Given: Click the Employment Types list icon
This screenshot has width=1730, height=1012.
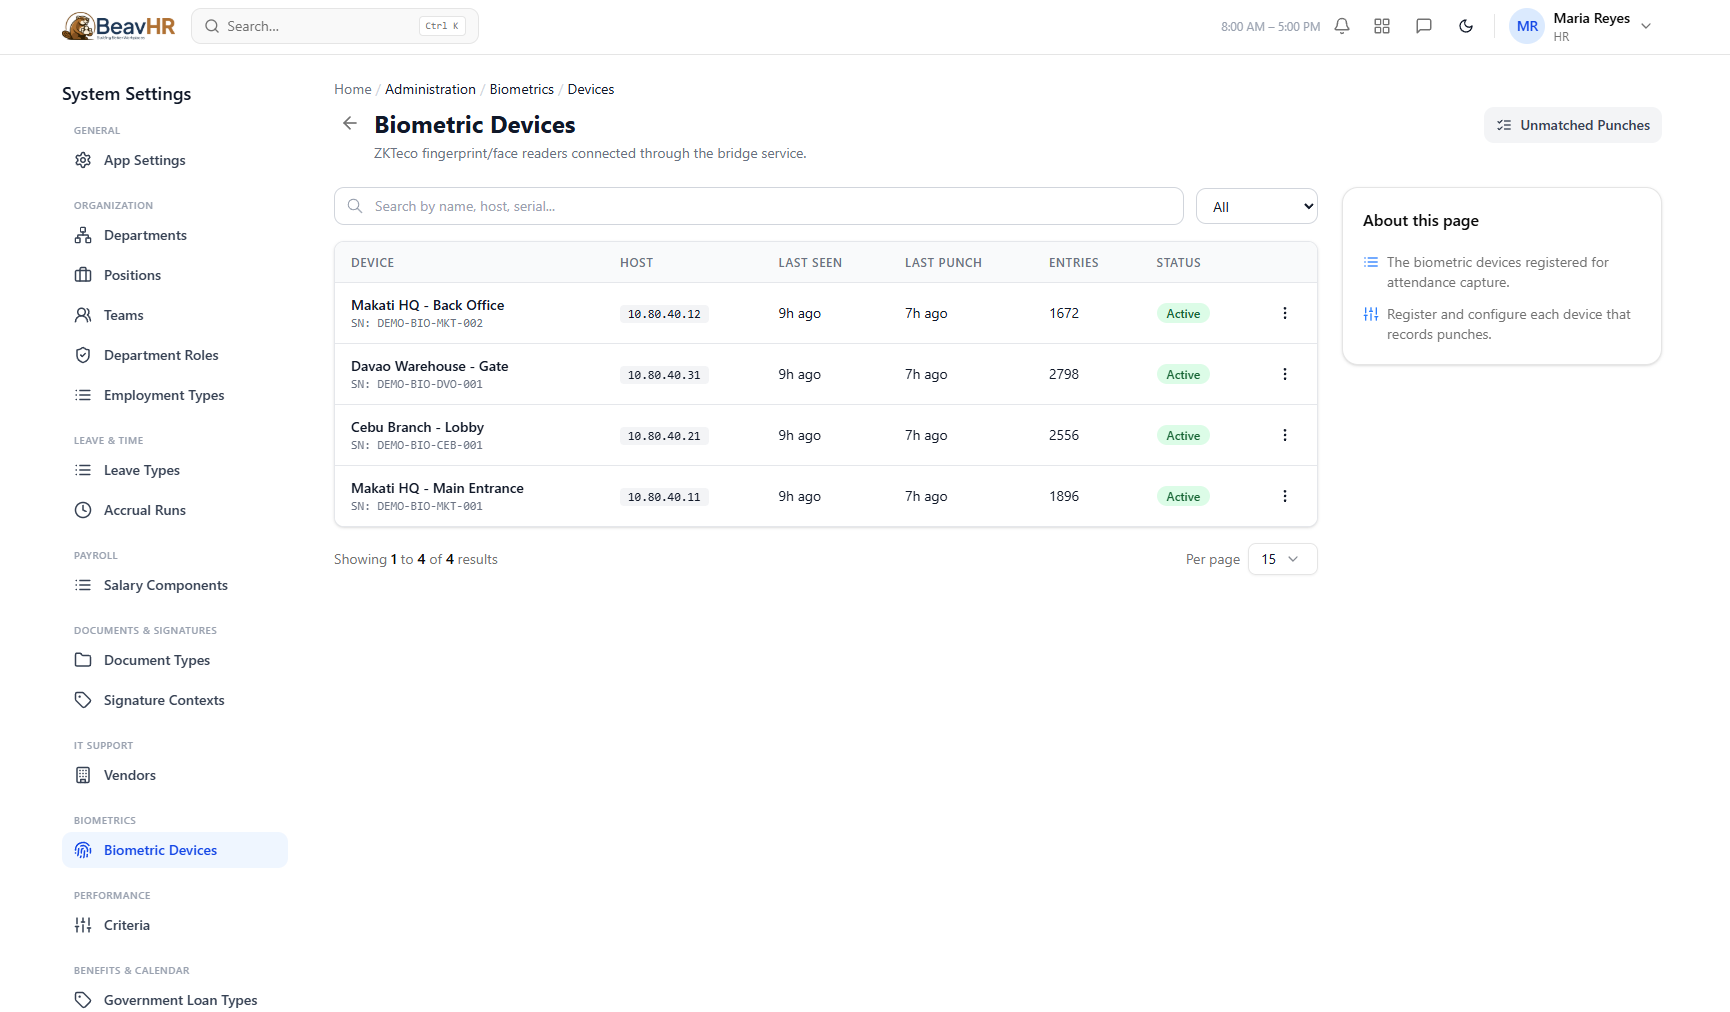Looking at the screenshot, I should [83, 395].
